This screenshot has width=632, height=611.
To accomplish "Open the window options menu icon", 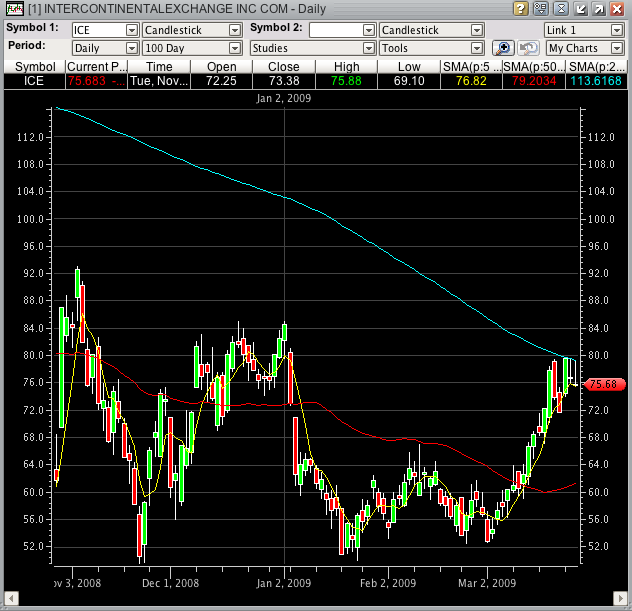I will (541, 9).
